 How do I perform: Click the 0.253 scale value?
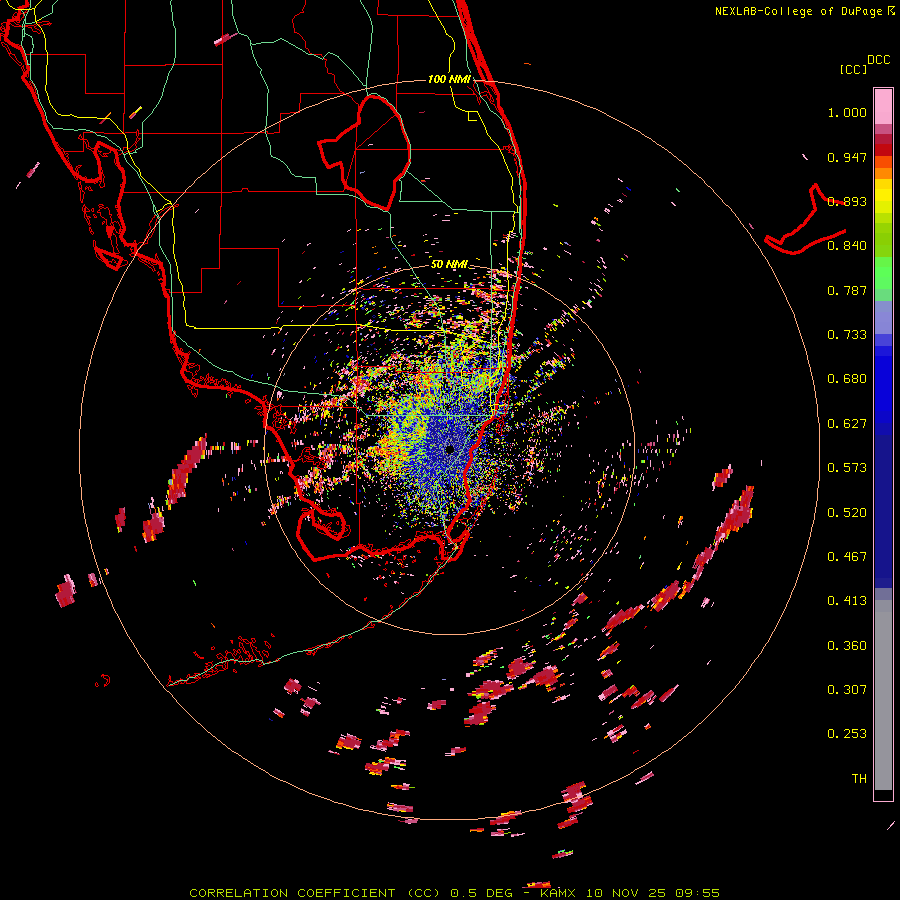[847, 734]
